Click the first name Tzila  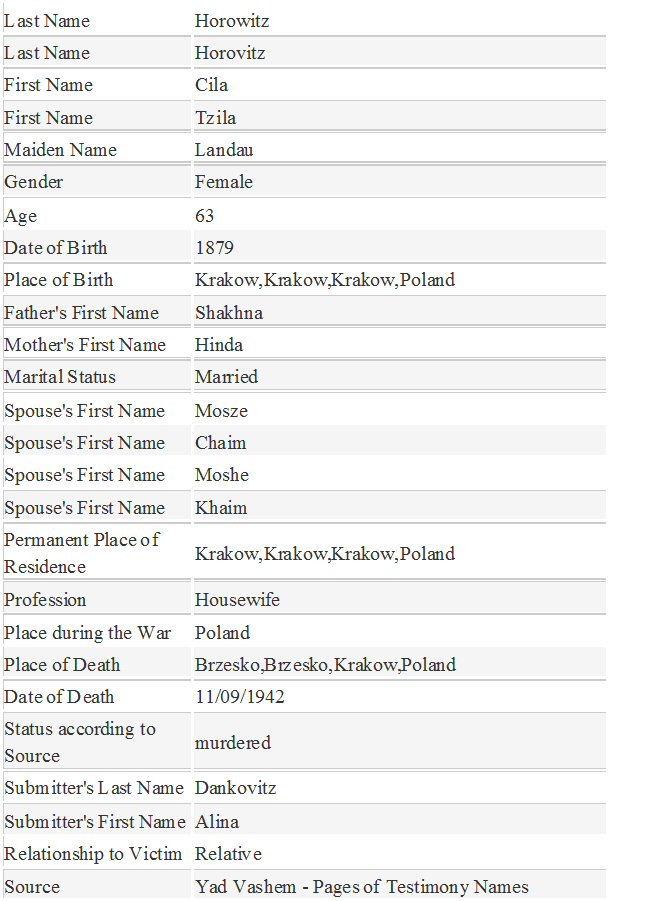pos(216,118)
